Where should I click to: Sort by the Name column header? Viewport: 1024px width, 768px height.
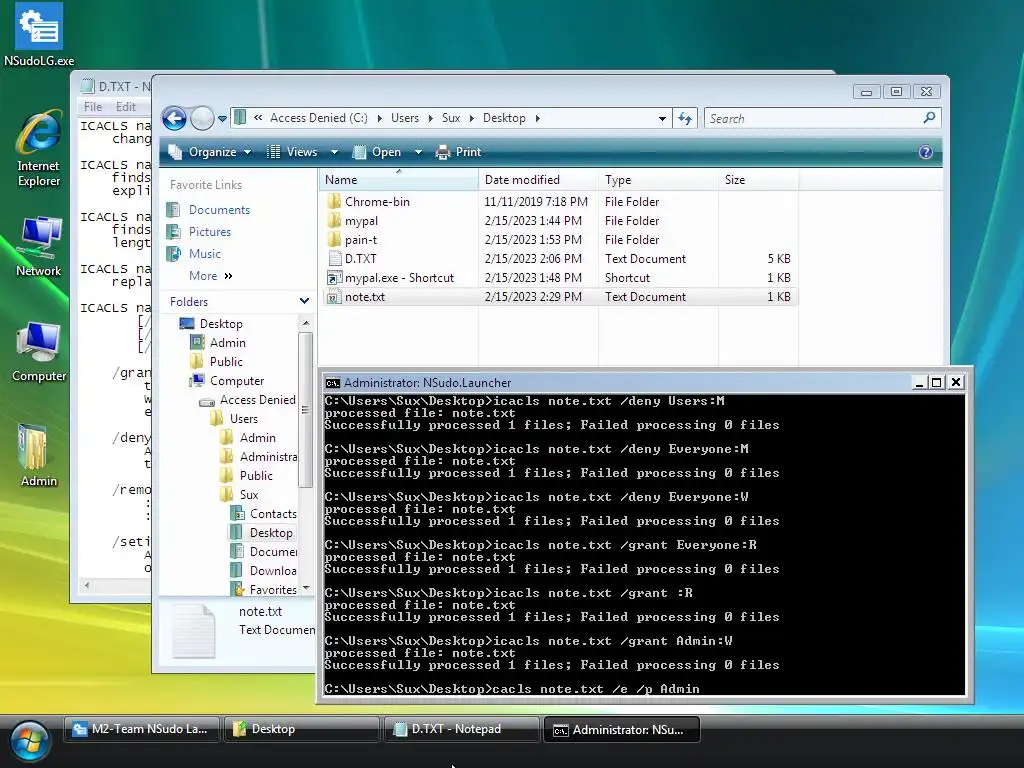point(399,180)
